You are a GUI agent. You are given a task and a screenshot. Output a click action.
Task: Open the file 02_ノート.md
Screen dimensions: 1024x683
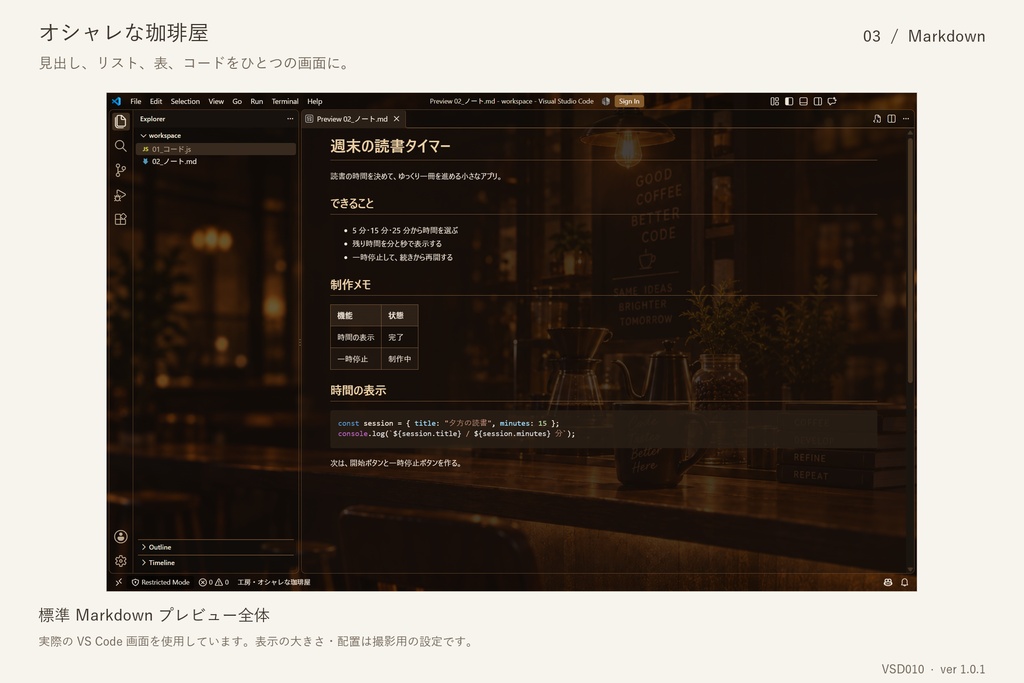(x=216, y=161)
